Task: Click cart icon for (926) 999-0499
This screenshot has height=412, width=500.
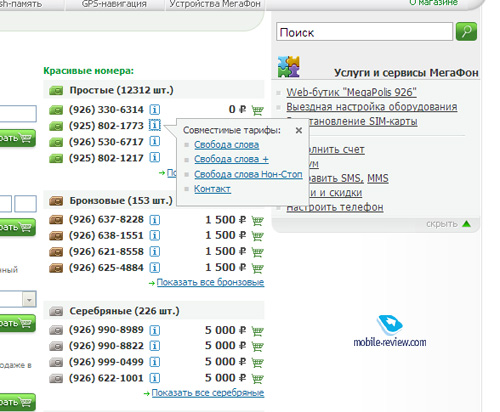Action: [257, 362]
